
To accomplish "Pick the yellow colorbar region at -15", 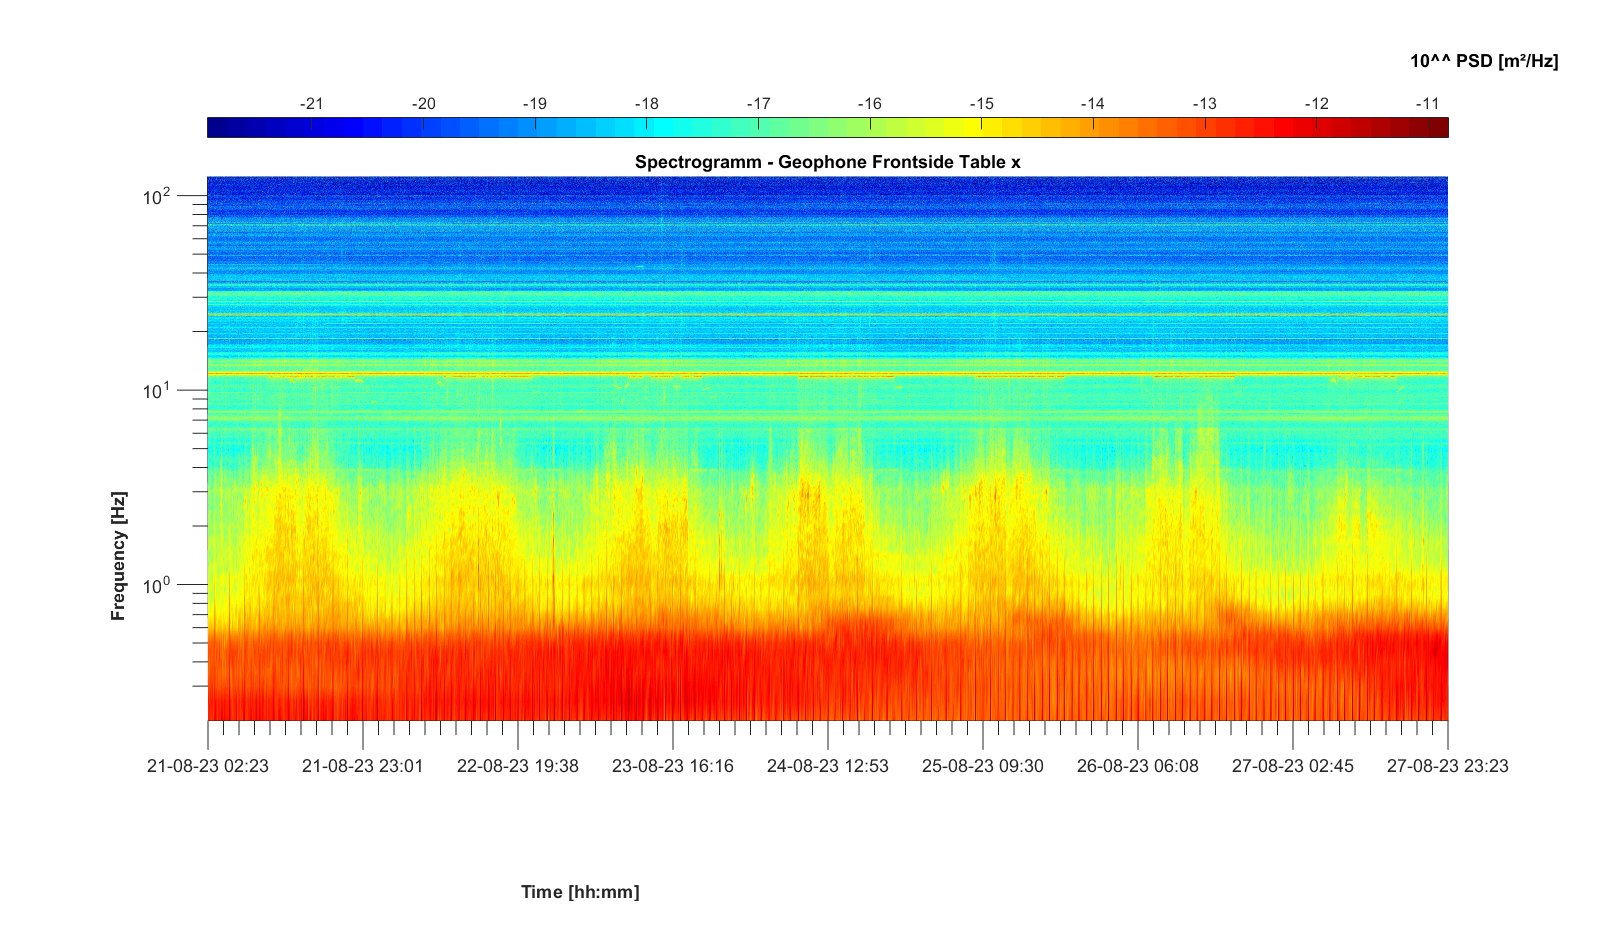I will coord(981,128).
